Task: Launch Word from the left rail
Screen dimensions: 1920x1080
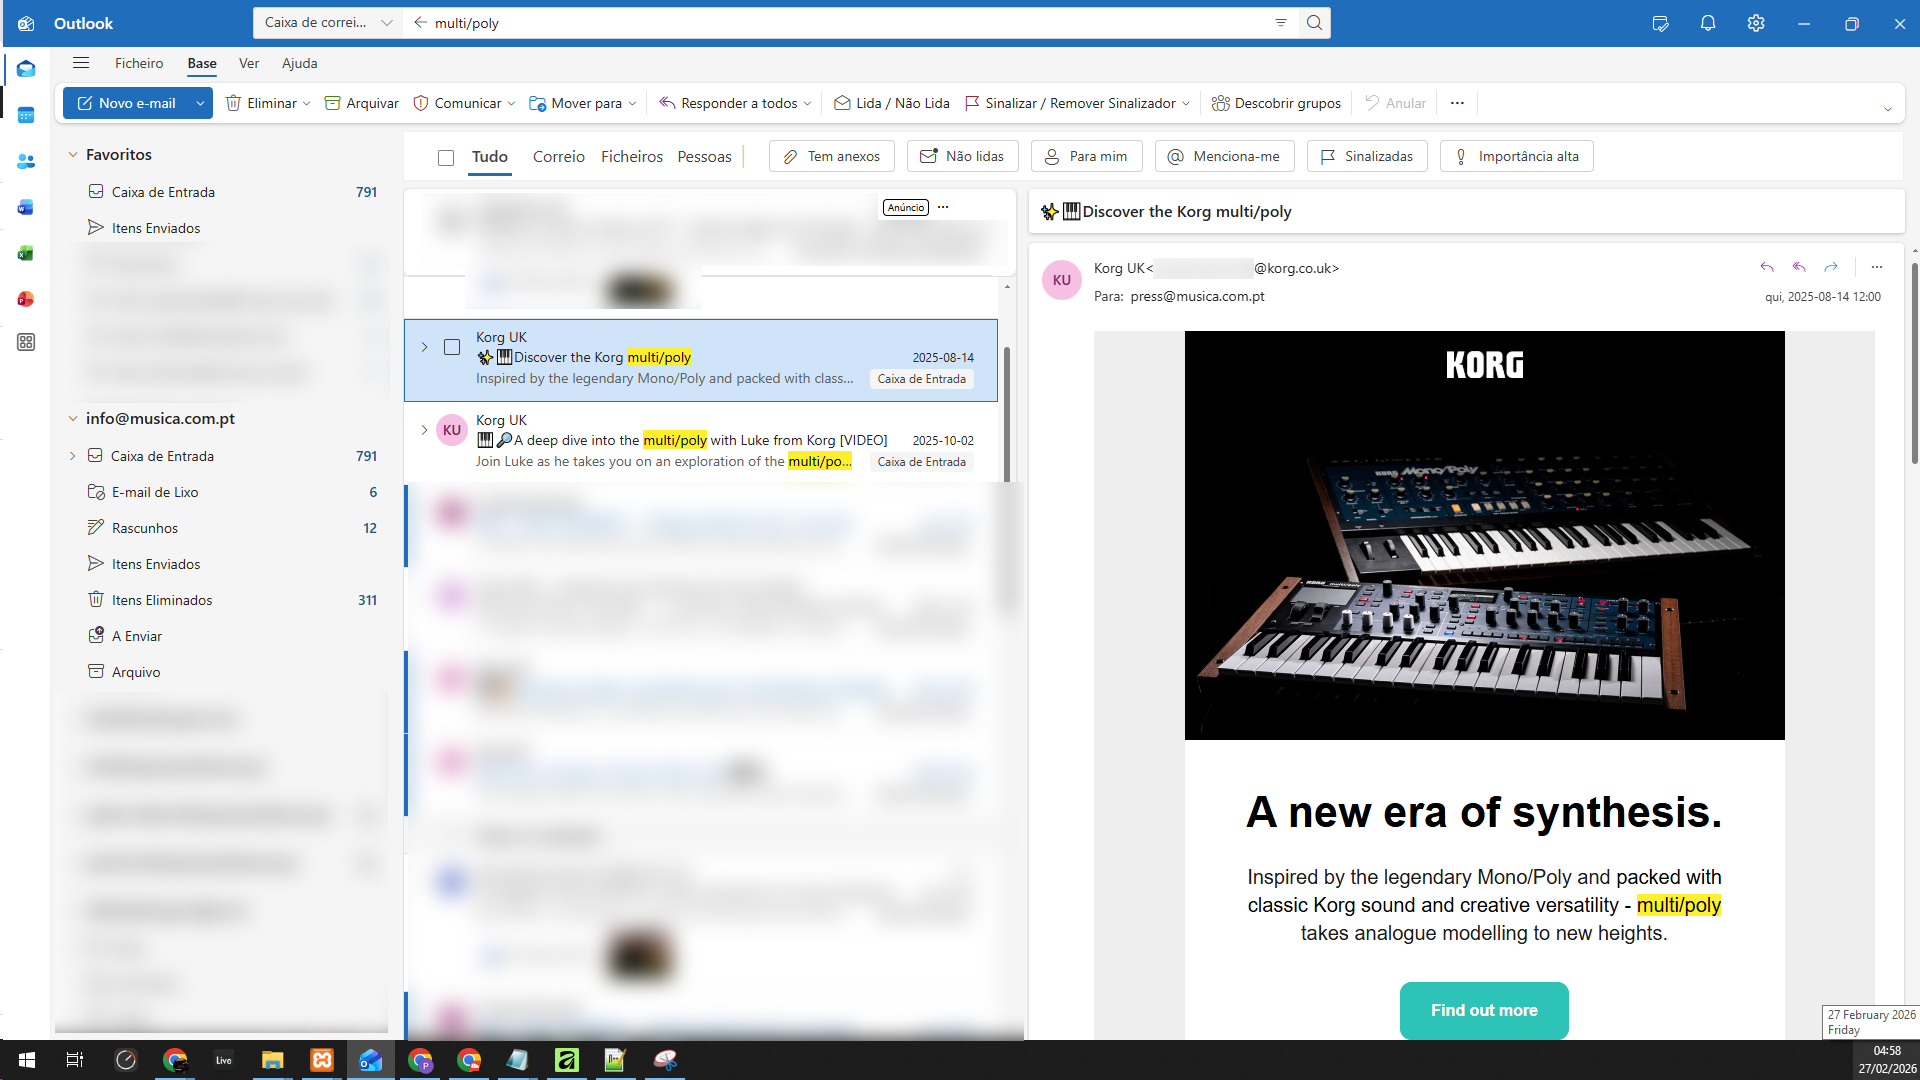Action: pos(26,207)
